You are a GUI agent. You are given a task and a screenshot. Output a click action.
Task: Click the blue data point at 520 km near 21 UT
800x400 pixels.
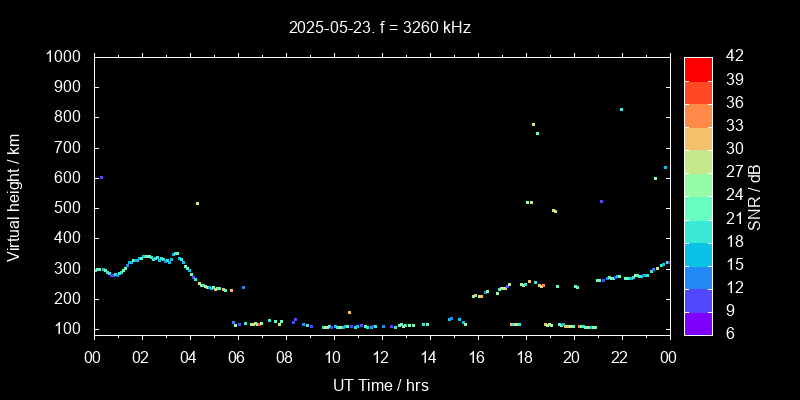[x=601, y=201]
